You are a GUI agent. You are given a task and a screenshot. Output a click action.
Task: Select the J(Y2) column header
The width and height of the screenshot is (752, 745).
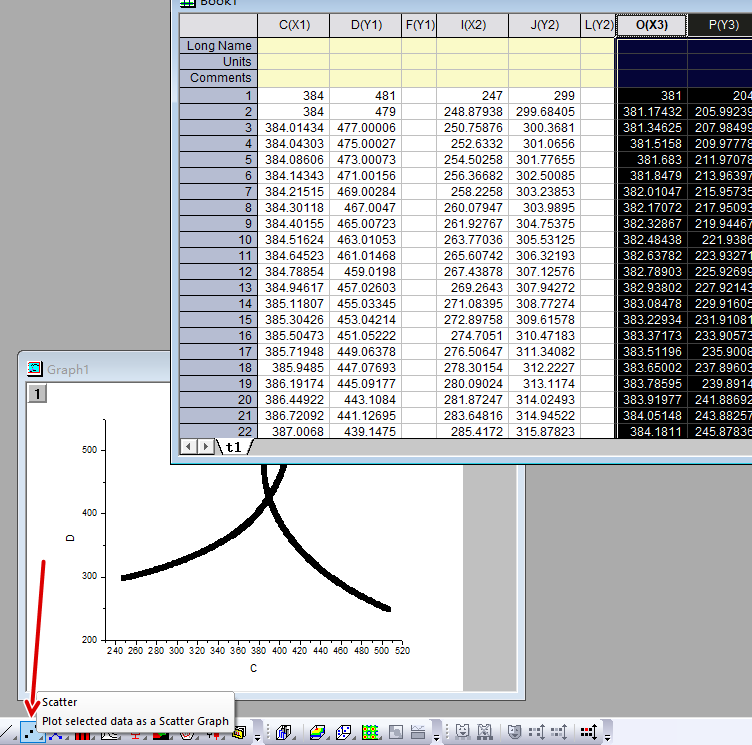[x=544, y=25]
